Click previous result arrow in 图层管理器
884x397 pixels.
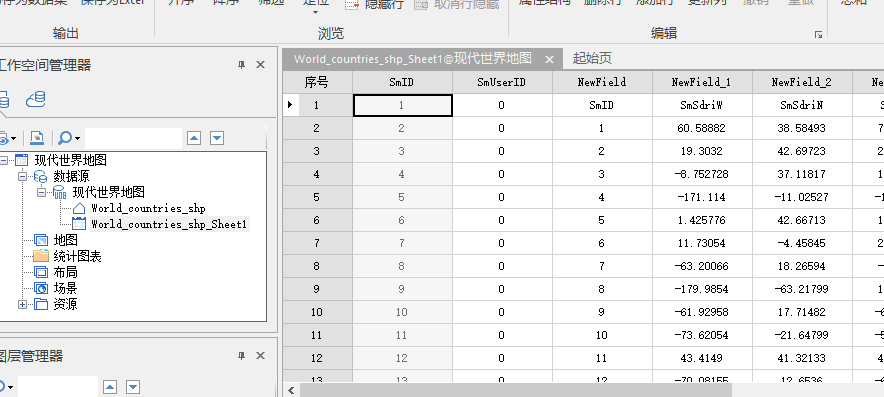[110, 387]
